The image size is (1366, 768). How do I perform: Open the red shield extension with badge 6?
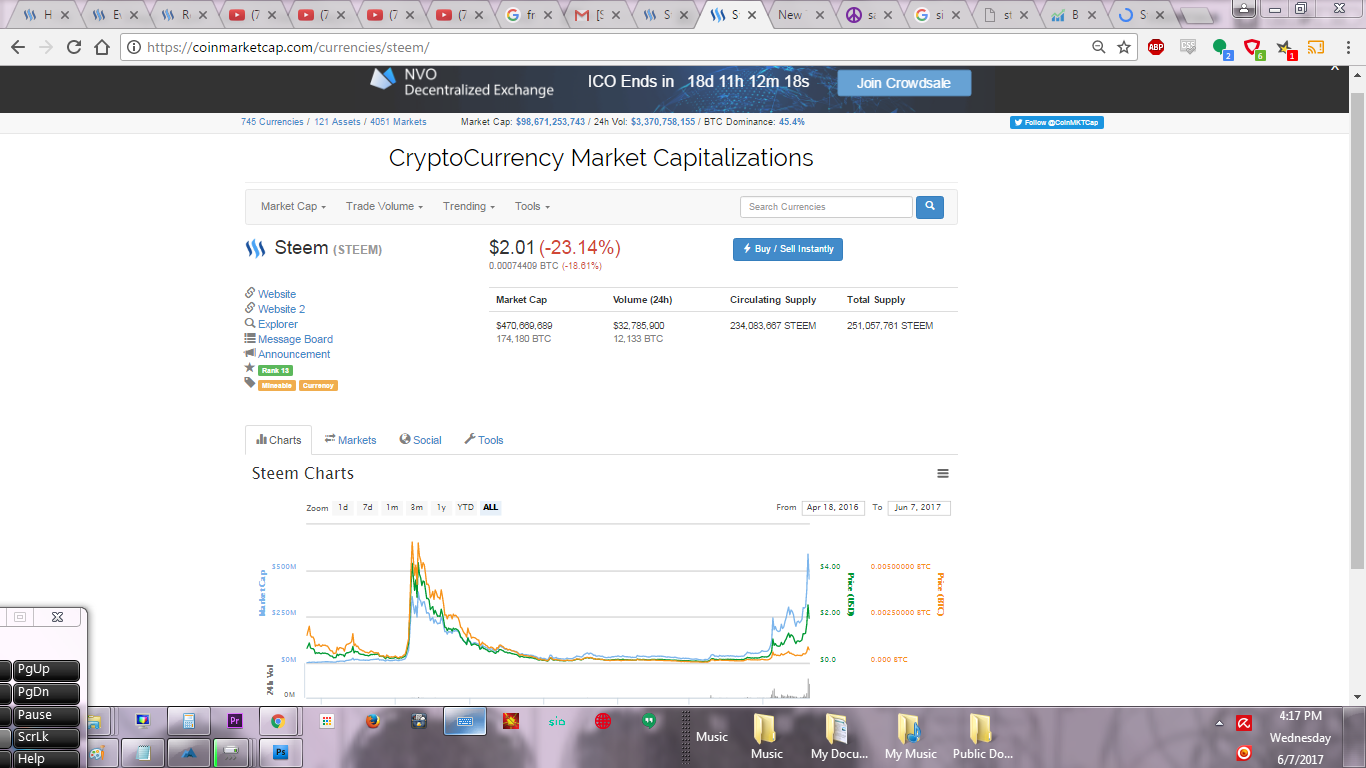tap(1253, 48)
